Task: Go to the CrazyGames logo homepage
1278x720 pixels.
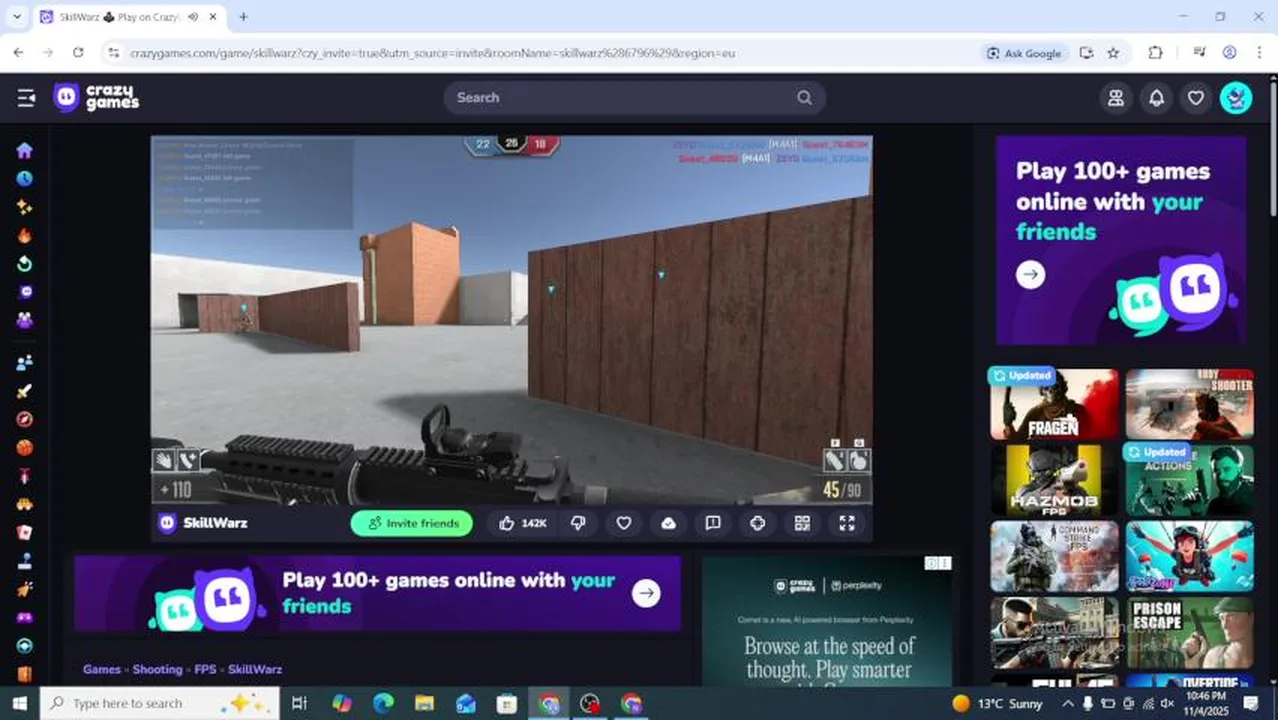Action: click(x=96, y=97)
